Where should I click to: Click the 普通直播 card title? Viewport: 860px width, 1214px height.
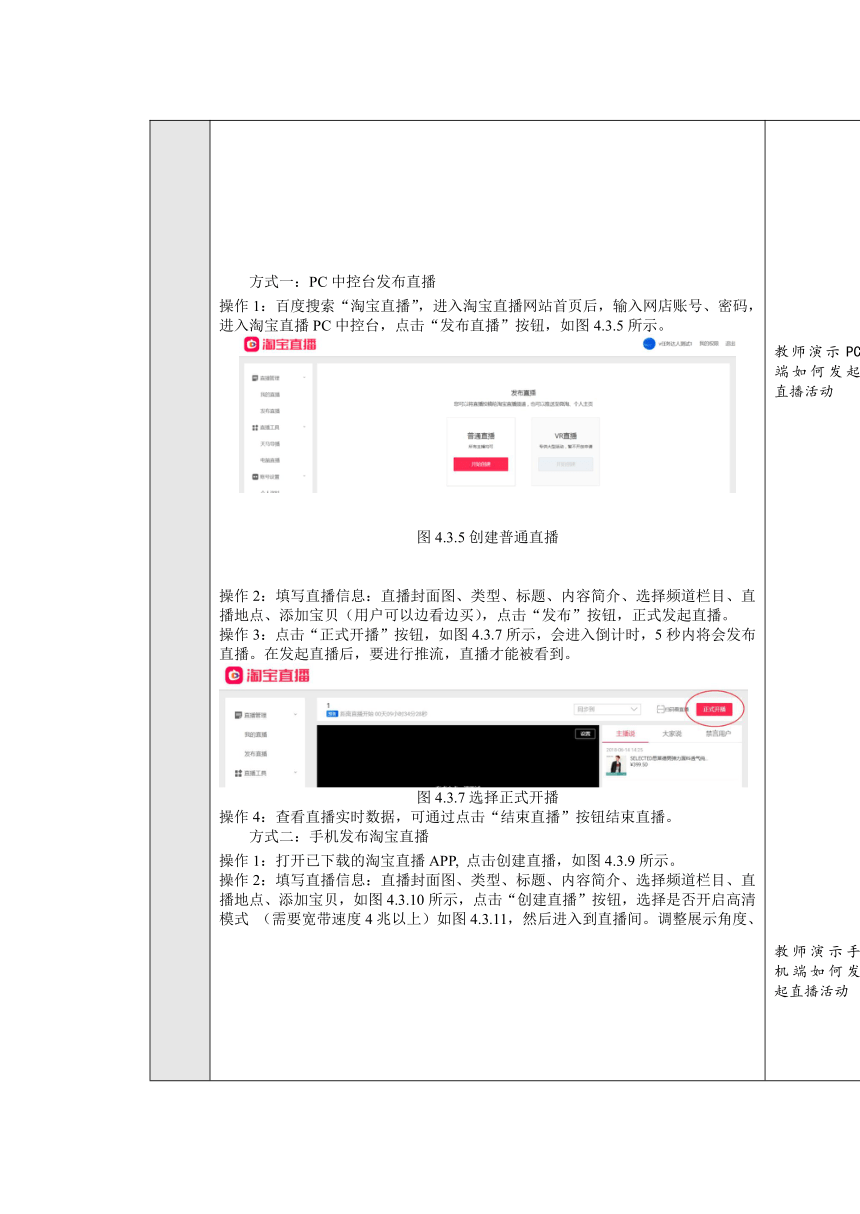point(481,436)
